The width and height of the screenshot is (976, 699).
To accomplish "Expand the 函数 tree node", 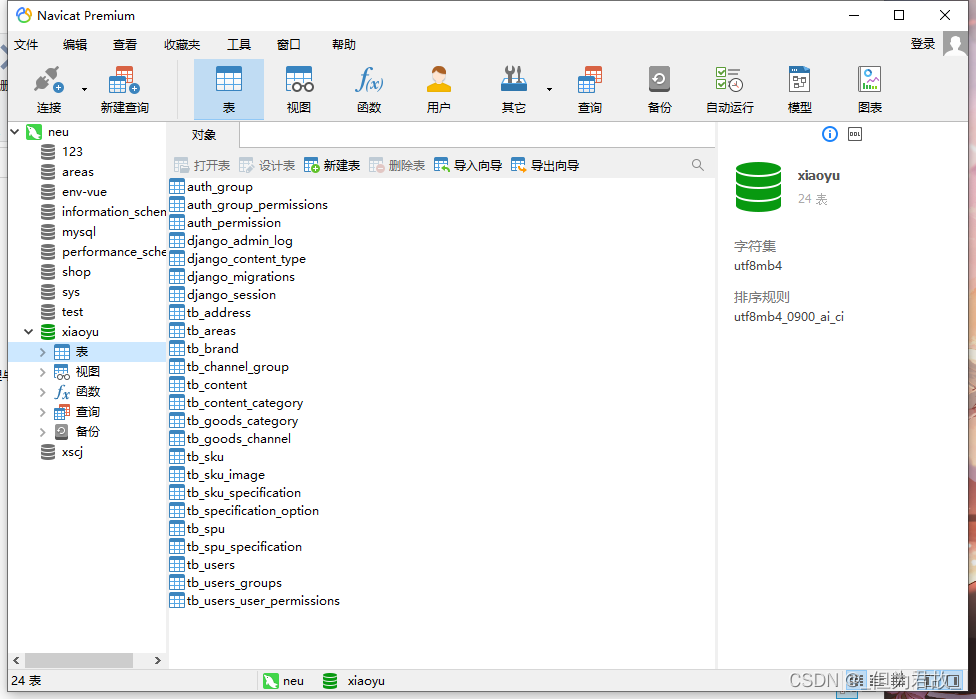I will (42, 392).
